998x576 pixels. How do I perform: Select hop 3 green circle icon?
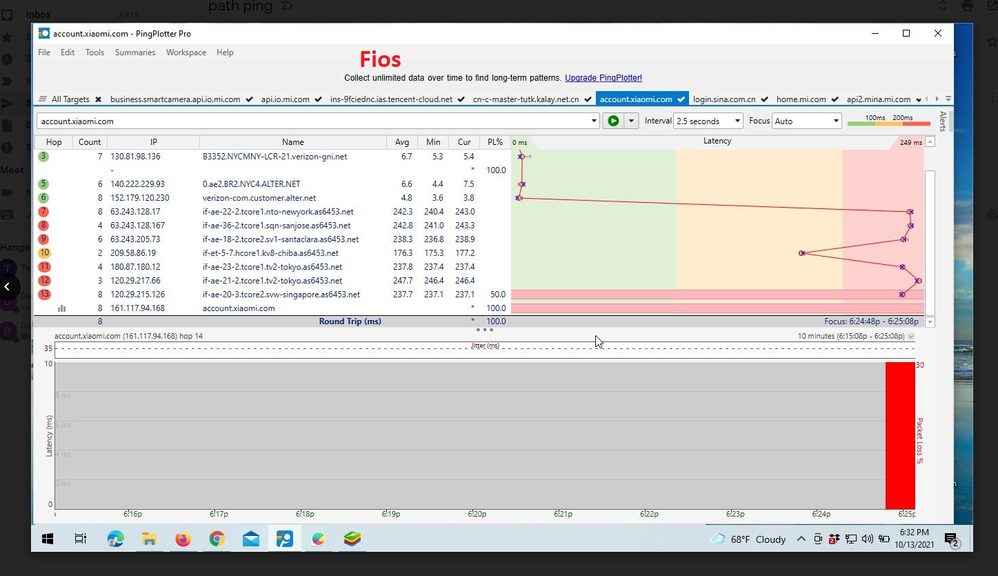click(43, 157)
